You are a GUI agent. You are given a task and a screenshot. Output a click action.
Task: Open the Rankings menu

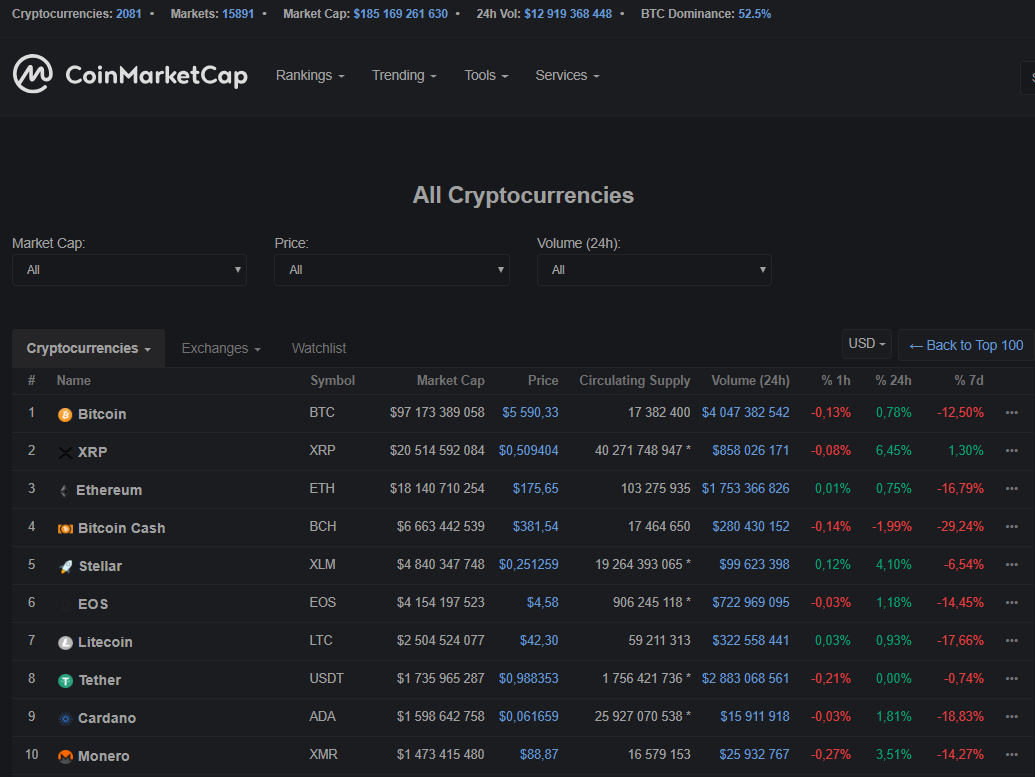pyautogui.click(x=310, y=76)
